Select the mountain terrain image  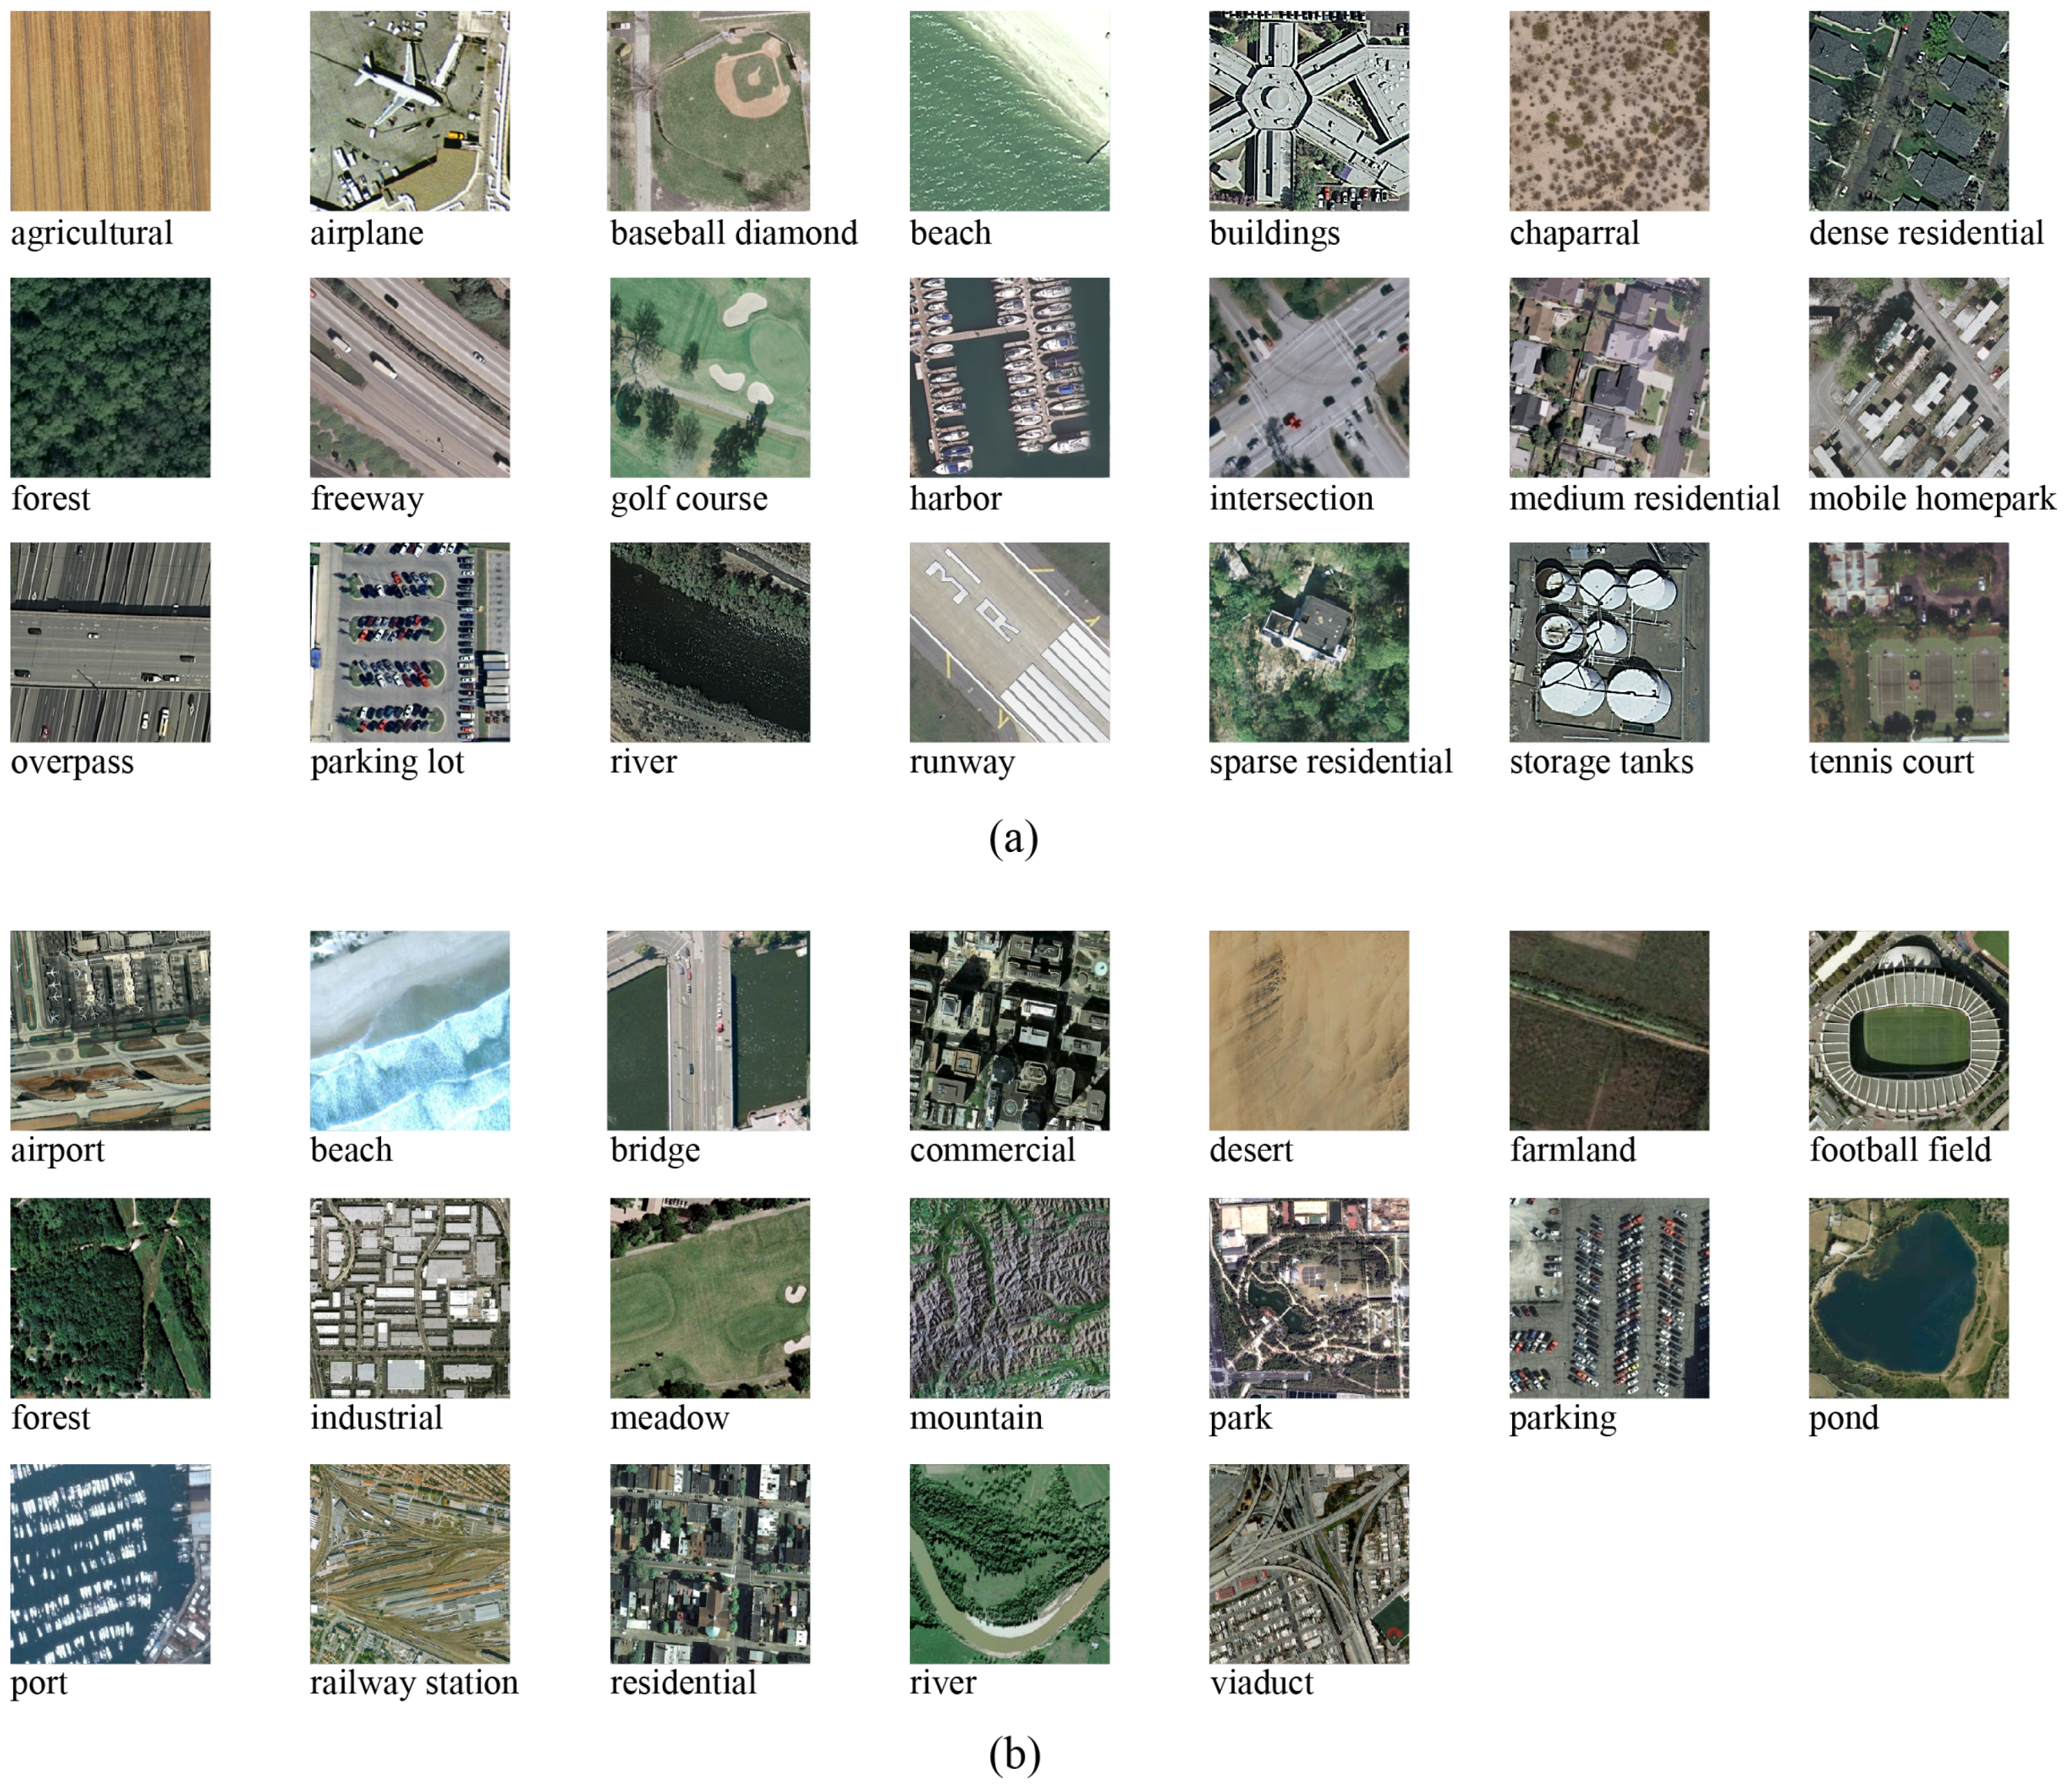pos(1009,1297)
